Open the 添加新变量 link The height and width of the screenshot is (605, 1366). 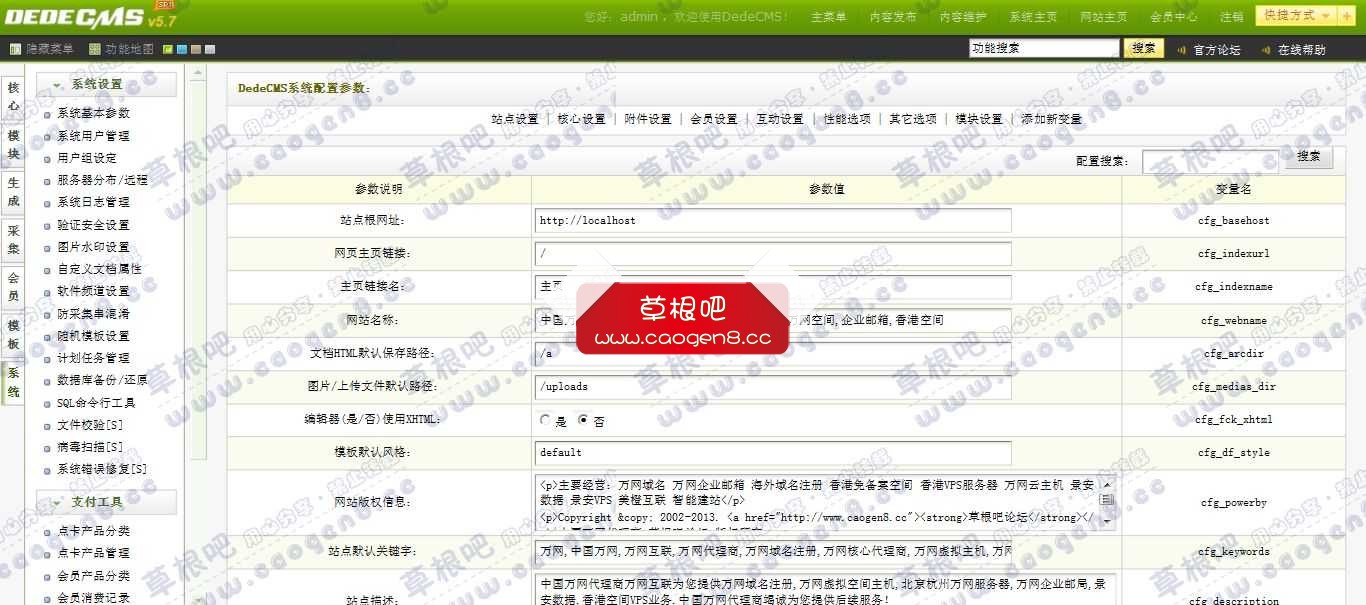click(x=1051, y=119)
